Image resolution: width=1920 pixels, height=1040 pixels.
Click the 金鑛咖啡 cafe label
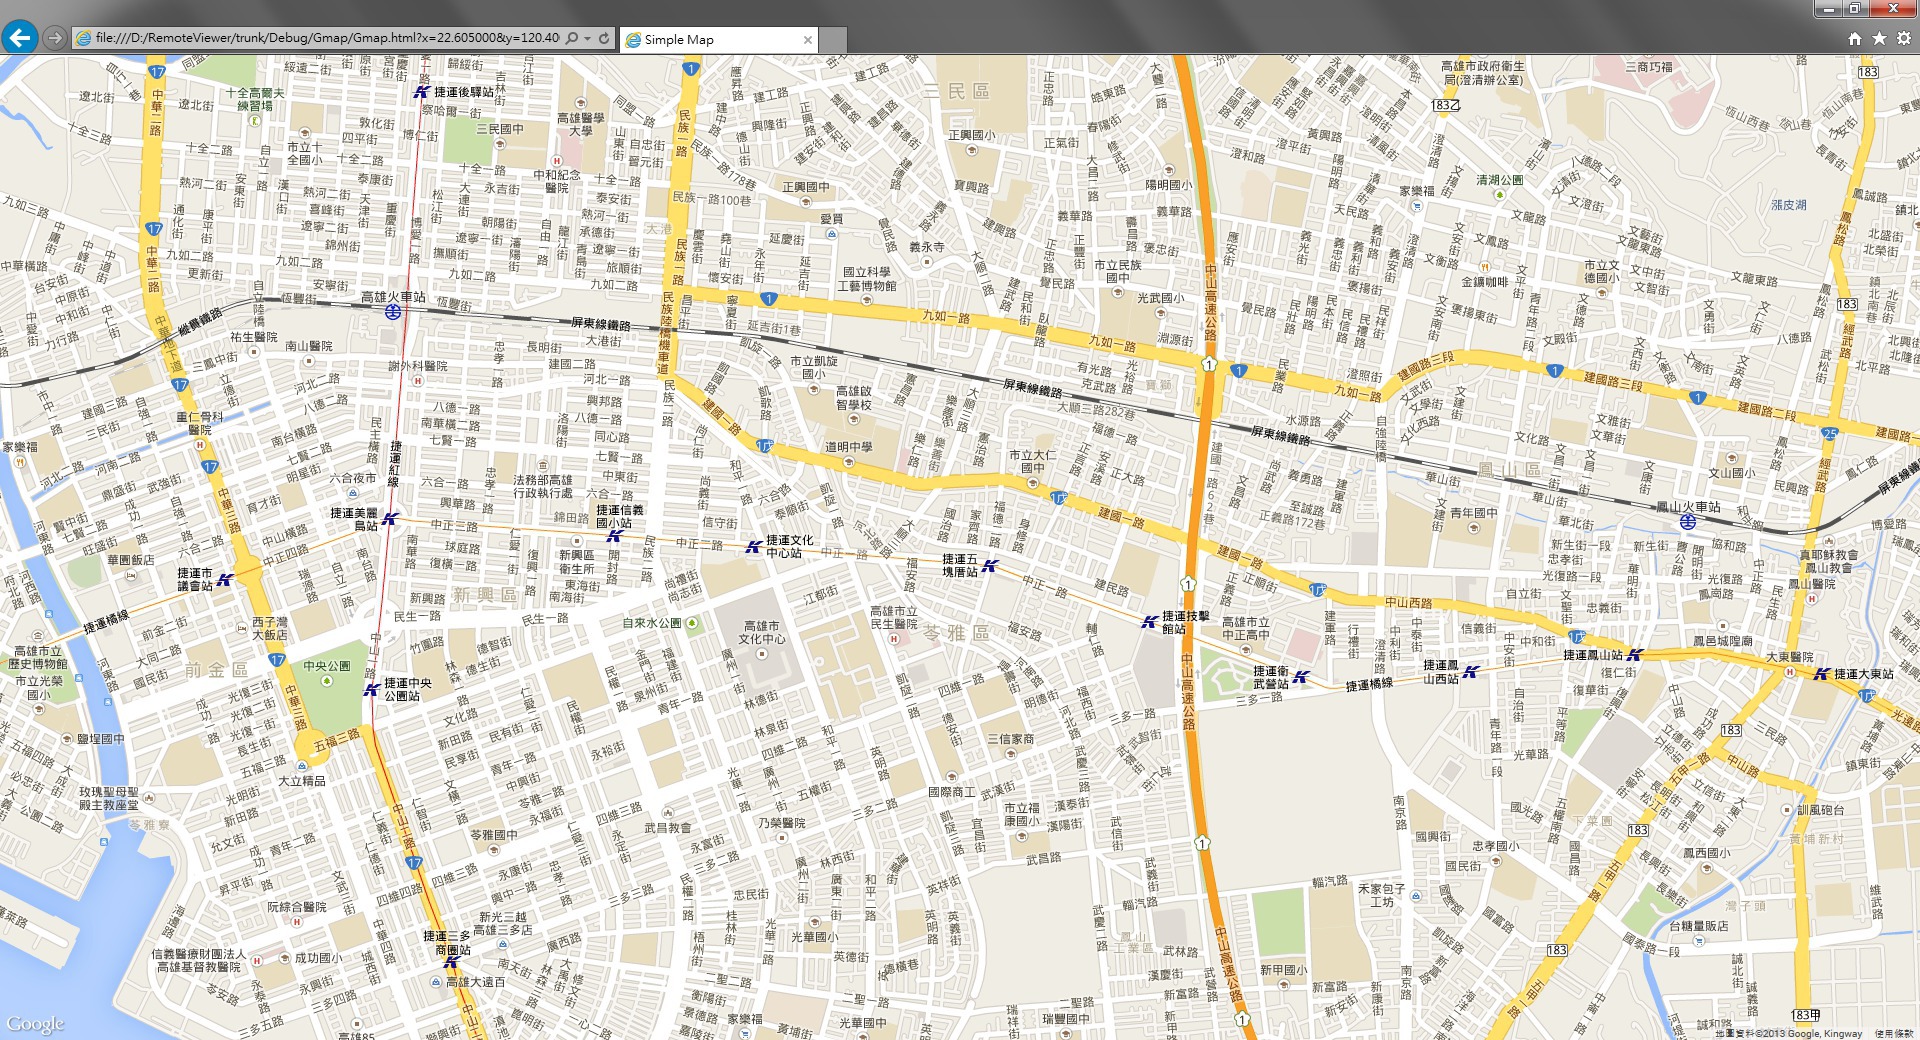click(1485, 282)
